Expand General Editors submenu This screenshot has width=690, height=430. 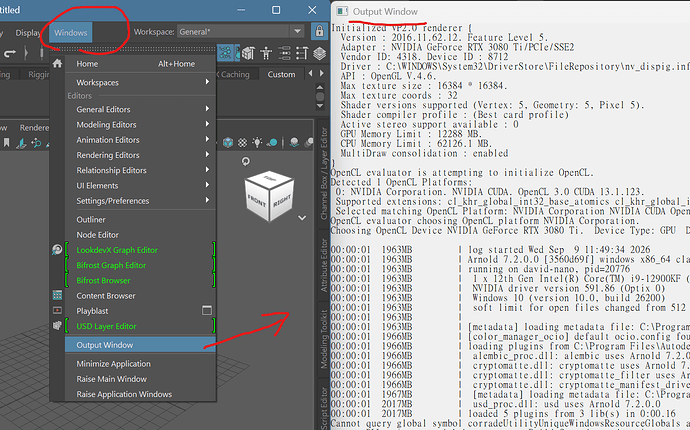click(x=140, y=109)
